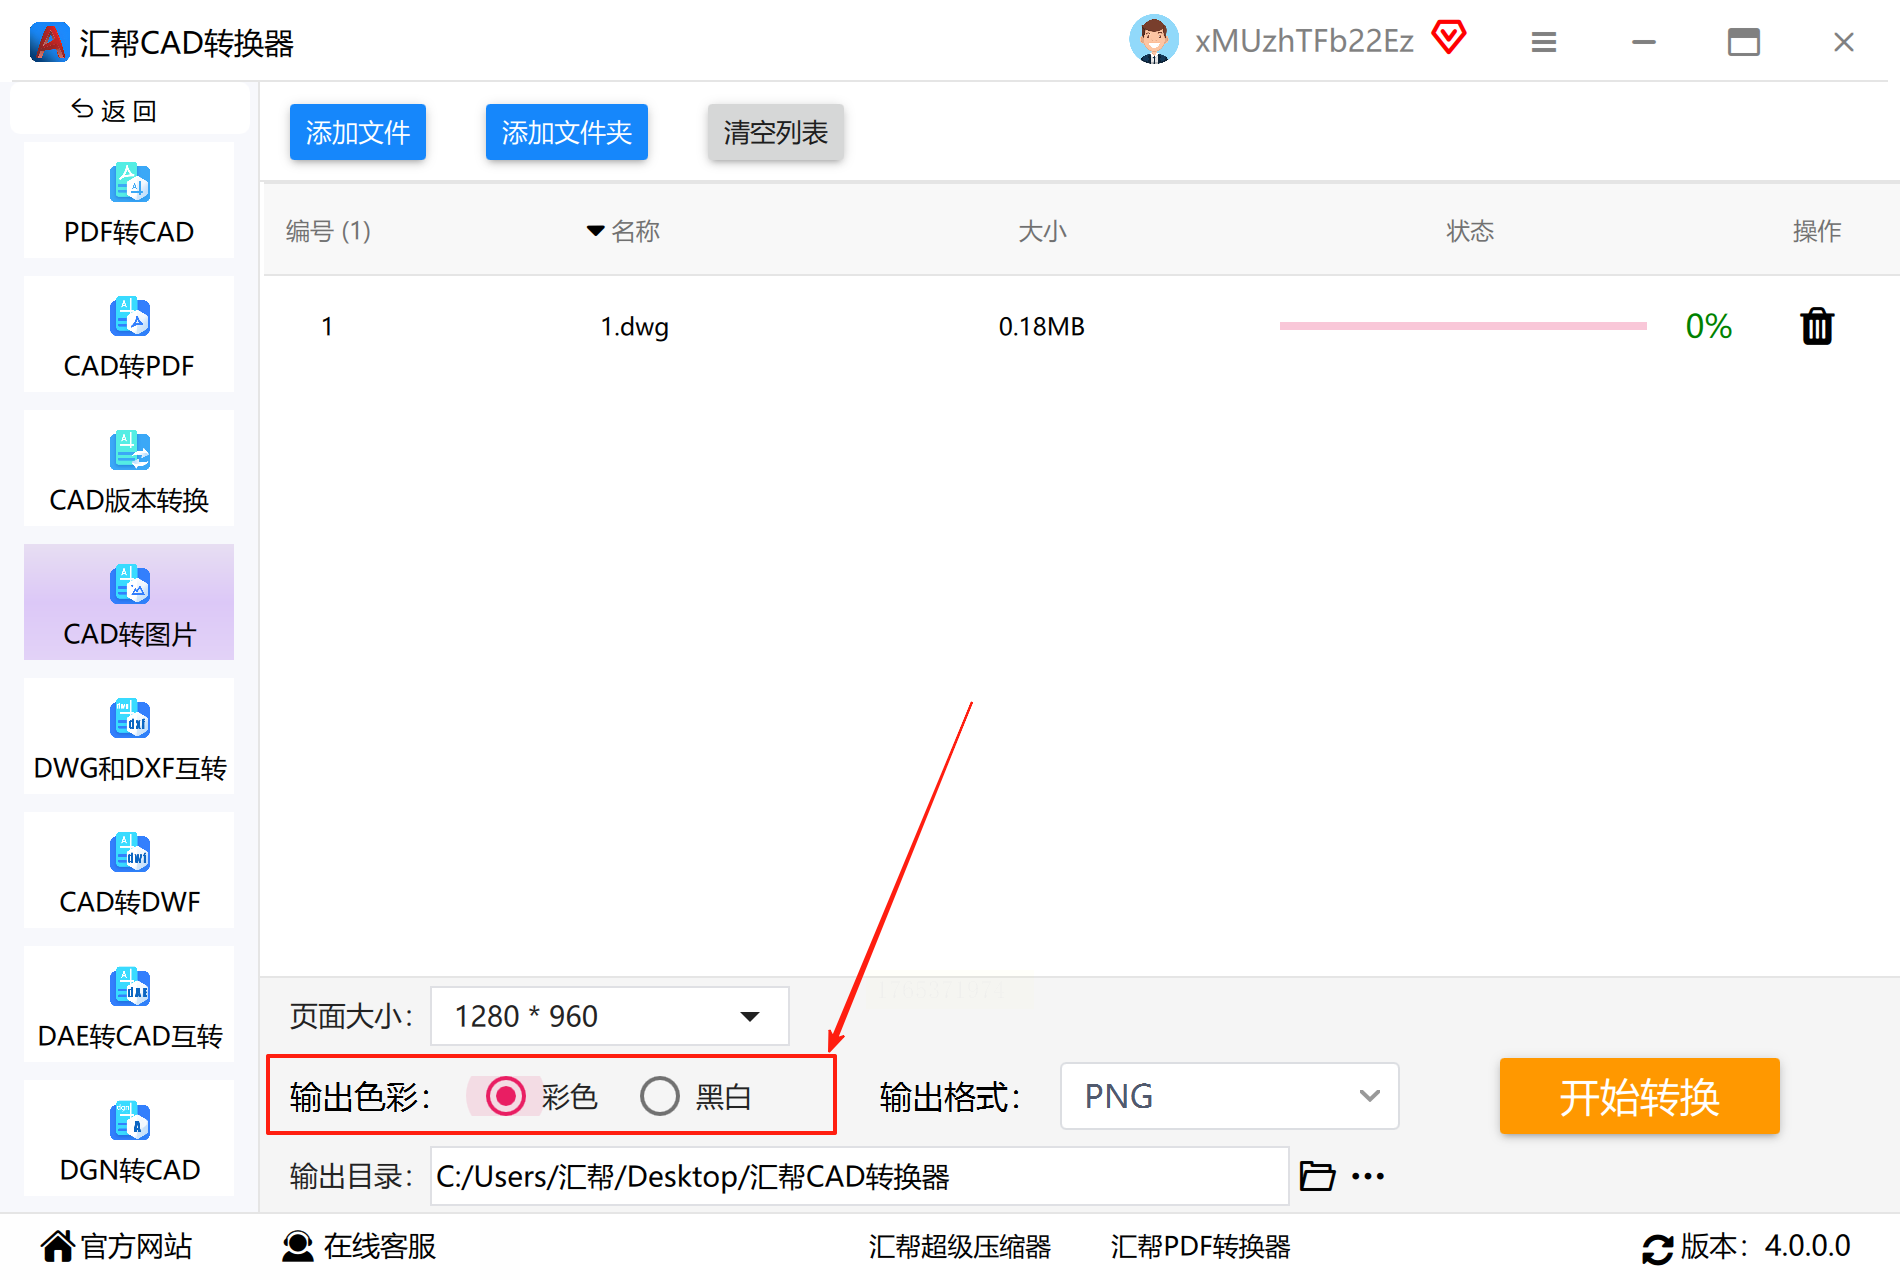
Task: Click the pink progress bar for 1.dwg
Action: pos(1463,326)
